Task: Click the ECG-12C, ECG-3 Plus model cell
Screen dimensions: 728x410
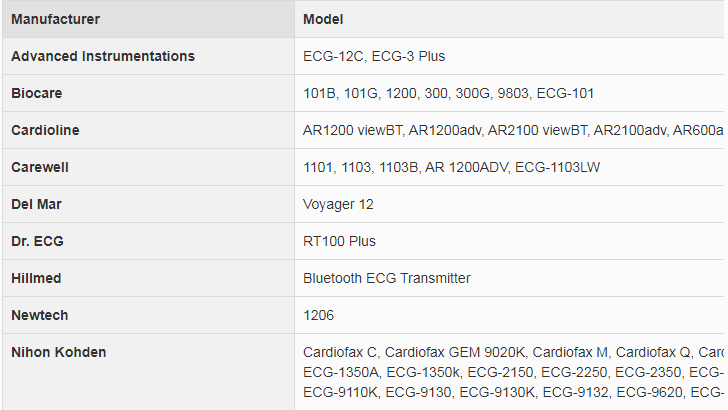Action: pyautogui.click(x=374, y=56)
